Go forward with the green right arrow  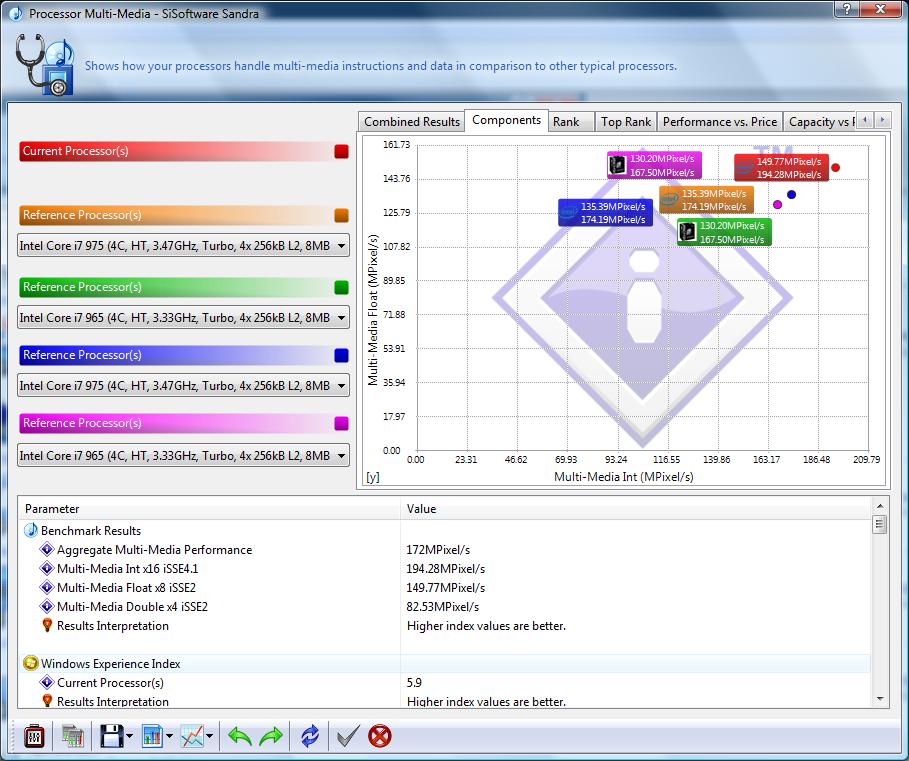coord(271,737)
